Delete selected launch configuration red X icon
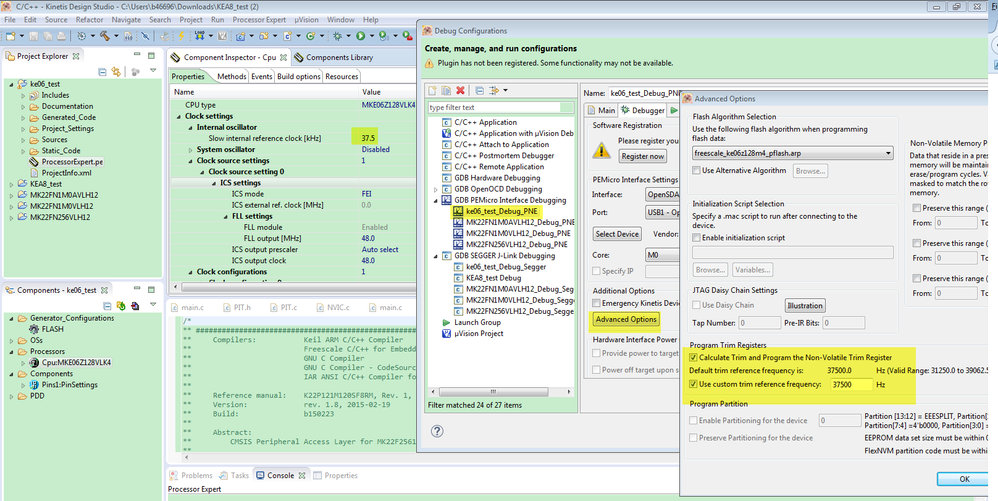Viewport: 998px width, 501px height. tap(460, 90)
